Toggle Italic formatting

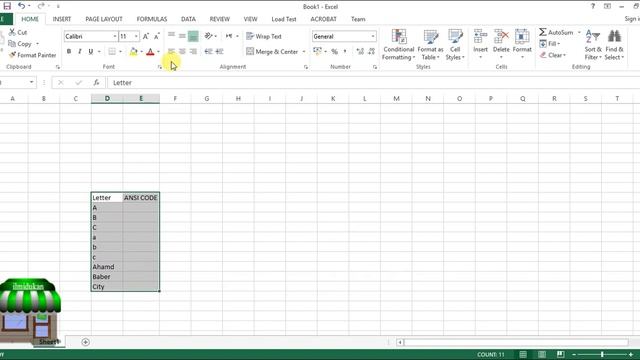pos(80,51)
